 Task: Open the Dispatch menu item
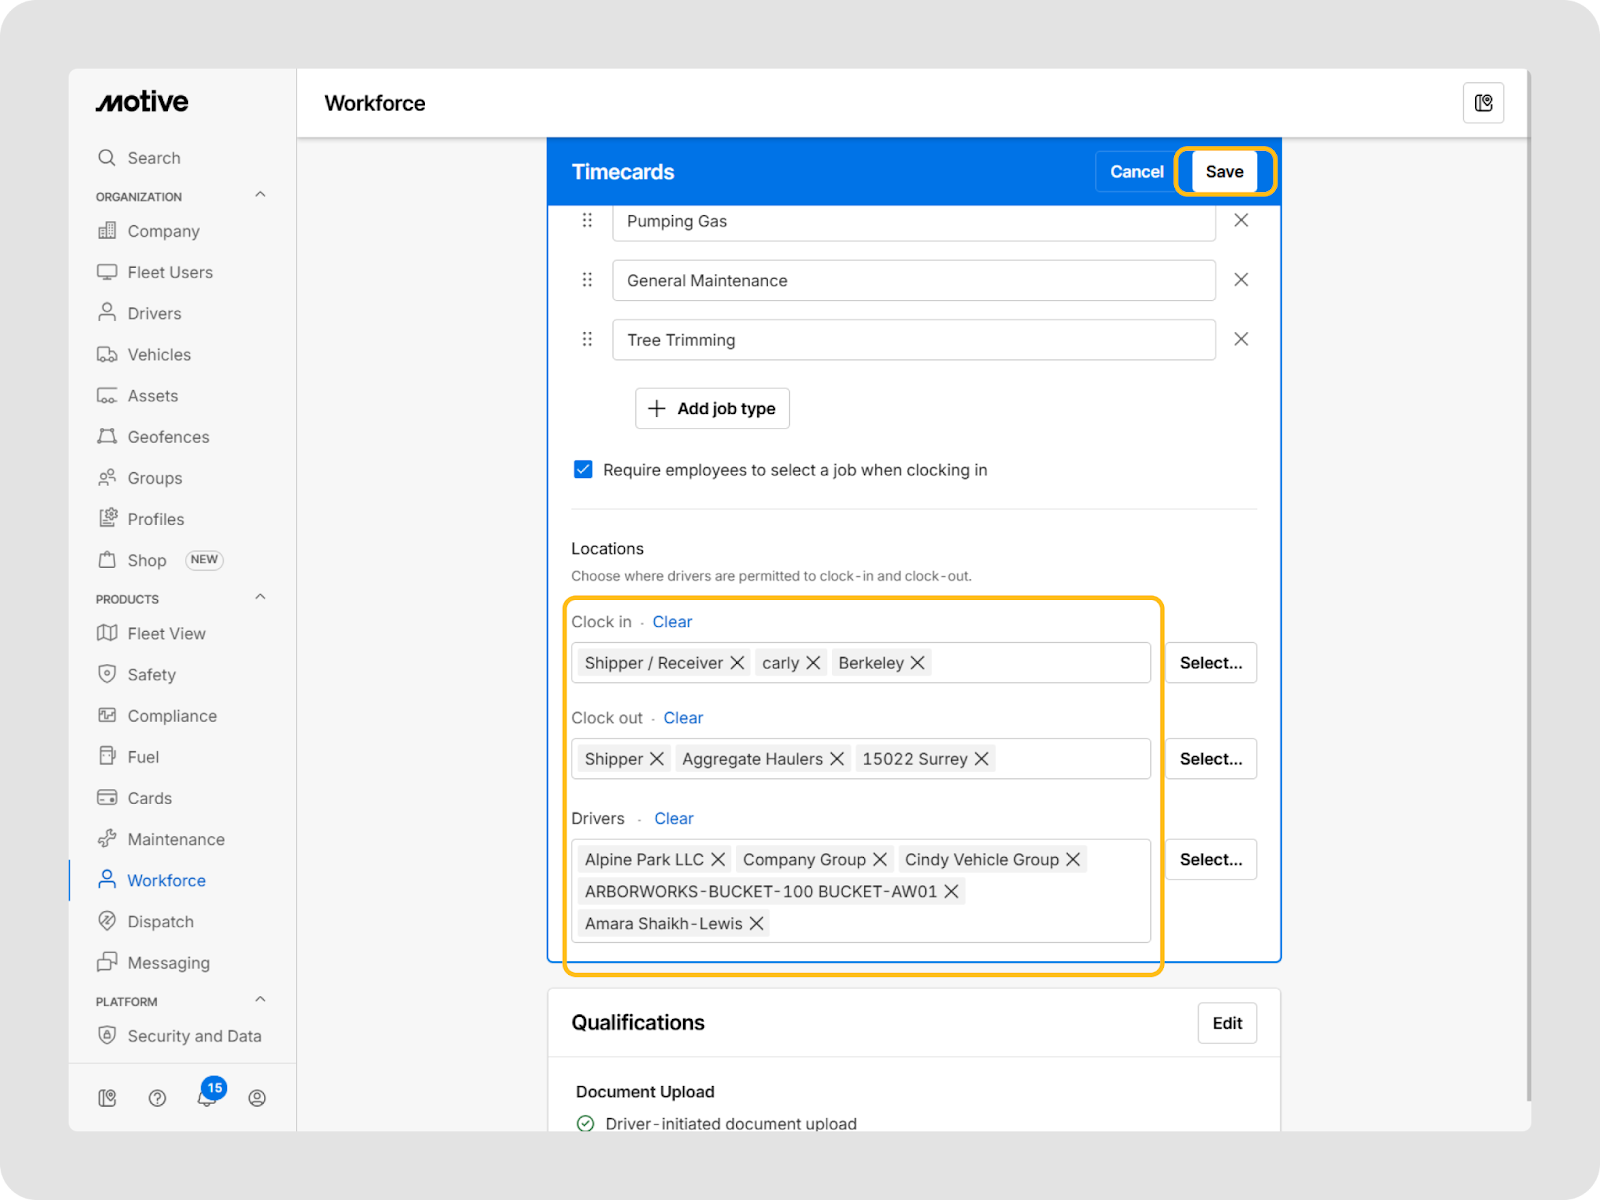160,922
